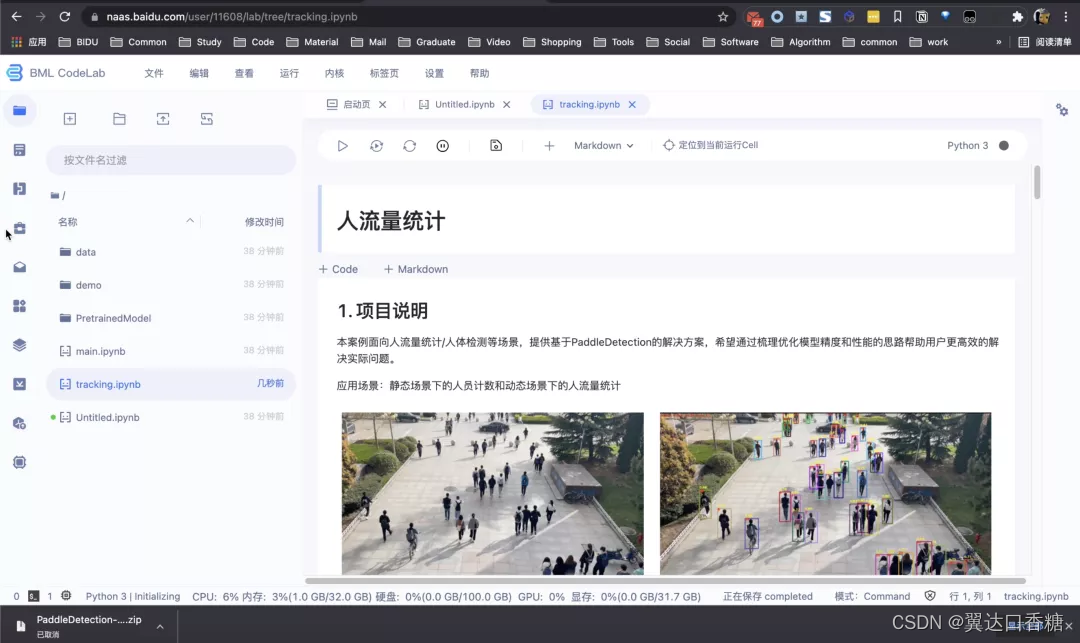Refresh the file list
The image size is (1080, 643).
(x=206, y=118)
